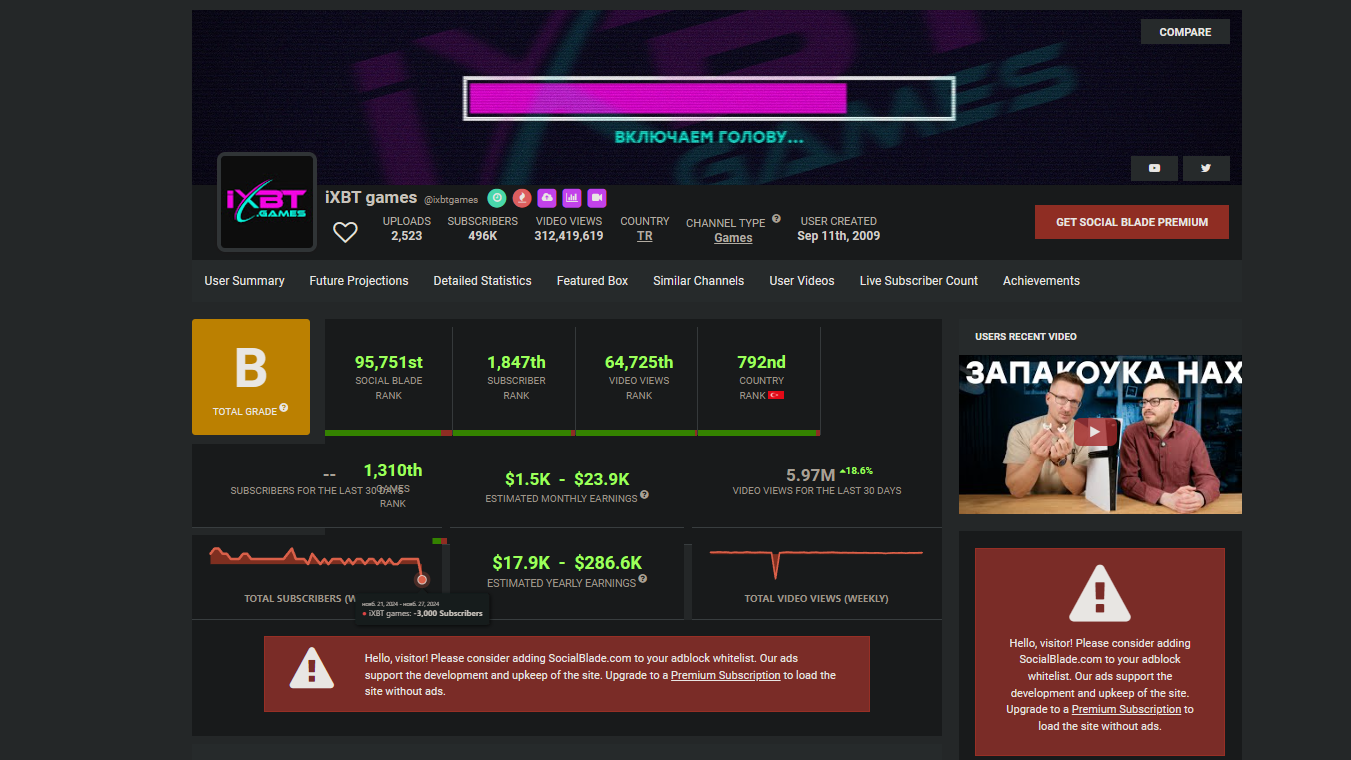Click the Turkey flag by Country Rank

click(x=776, y=396)
